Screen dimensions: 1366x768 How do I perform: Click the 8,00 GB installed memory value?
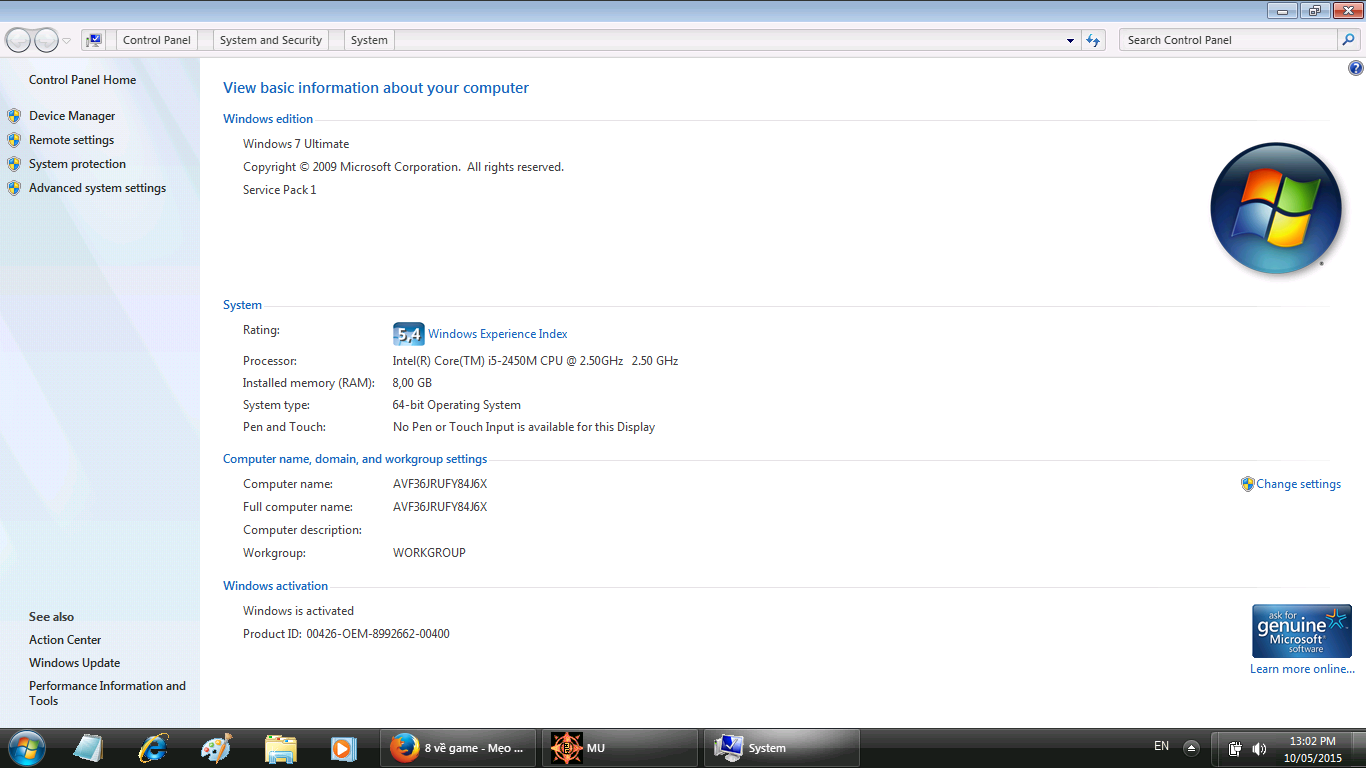point(412,383)
